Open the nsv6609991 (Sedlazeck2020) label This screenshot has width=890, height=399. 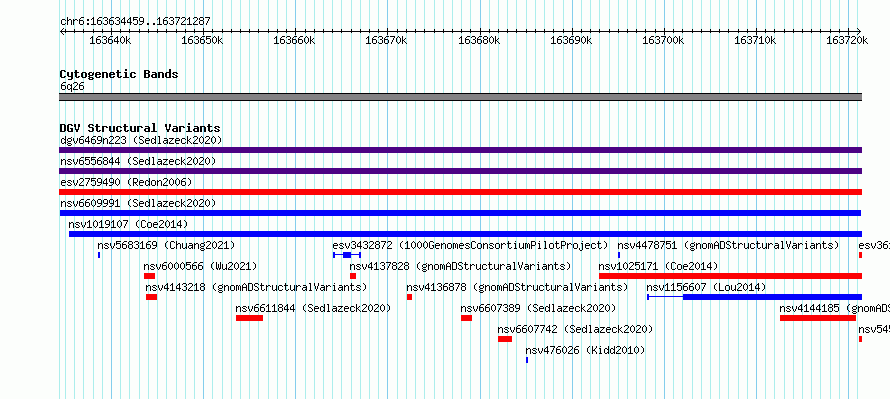pyautogui.click(x=138, y=203)
